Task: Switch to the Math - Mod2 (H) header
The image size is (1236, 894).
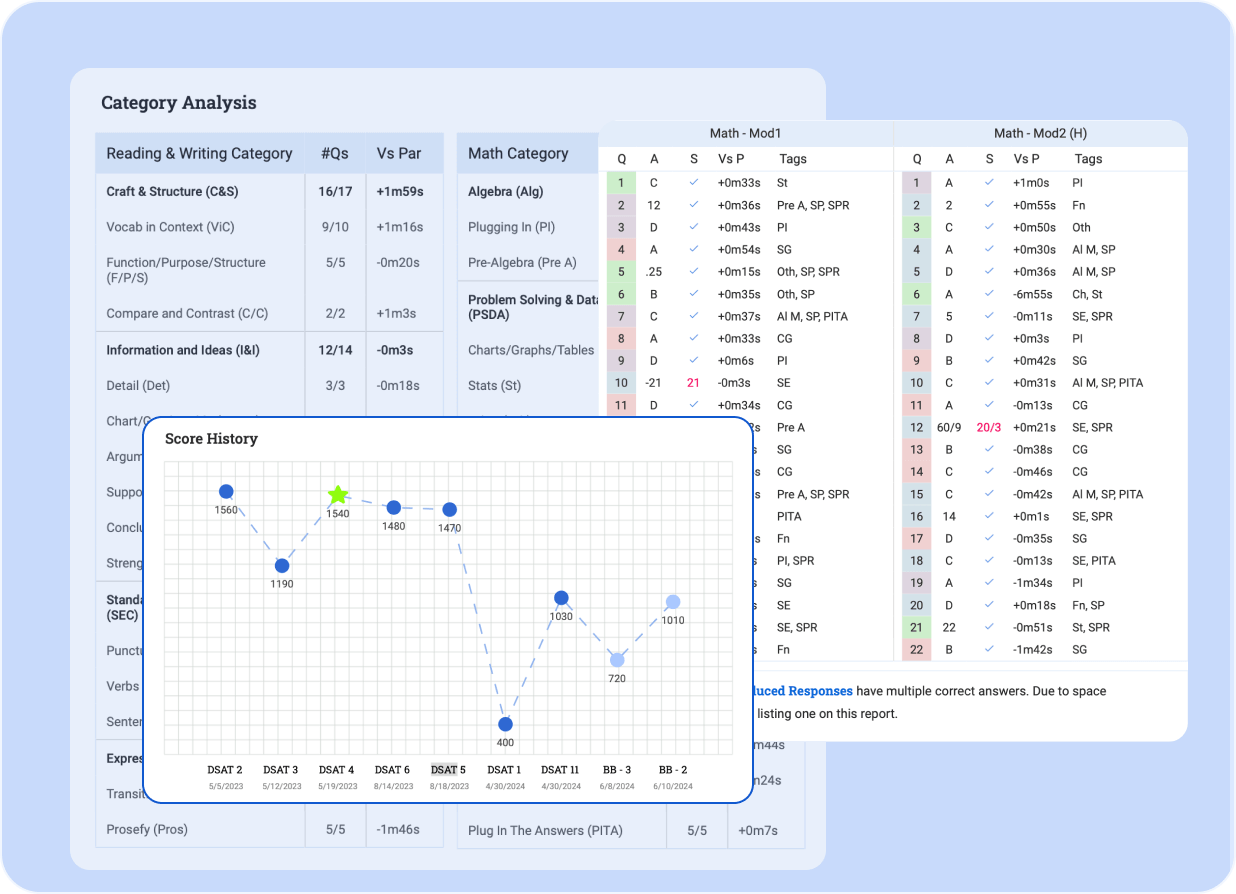Action: [x=1040, y=133]
